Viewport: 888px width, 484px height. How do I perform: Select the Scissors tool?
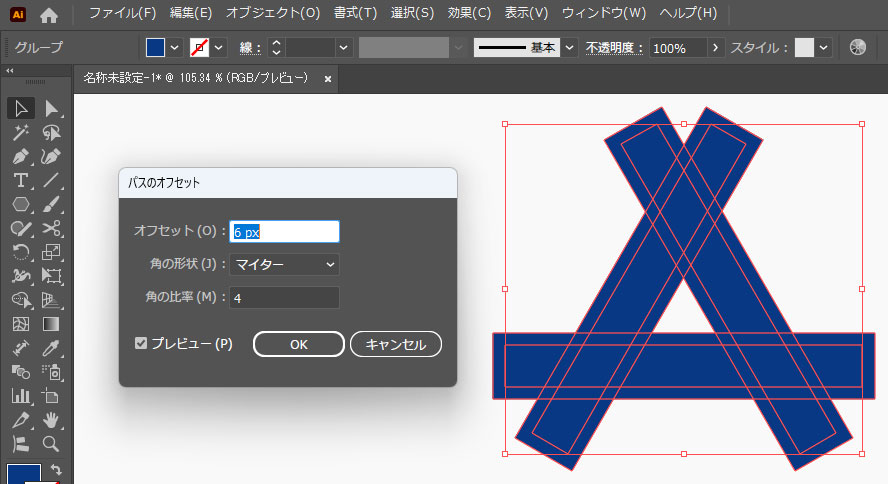pyautogui.click(x=51, y=229)
